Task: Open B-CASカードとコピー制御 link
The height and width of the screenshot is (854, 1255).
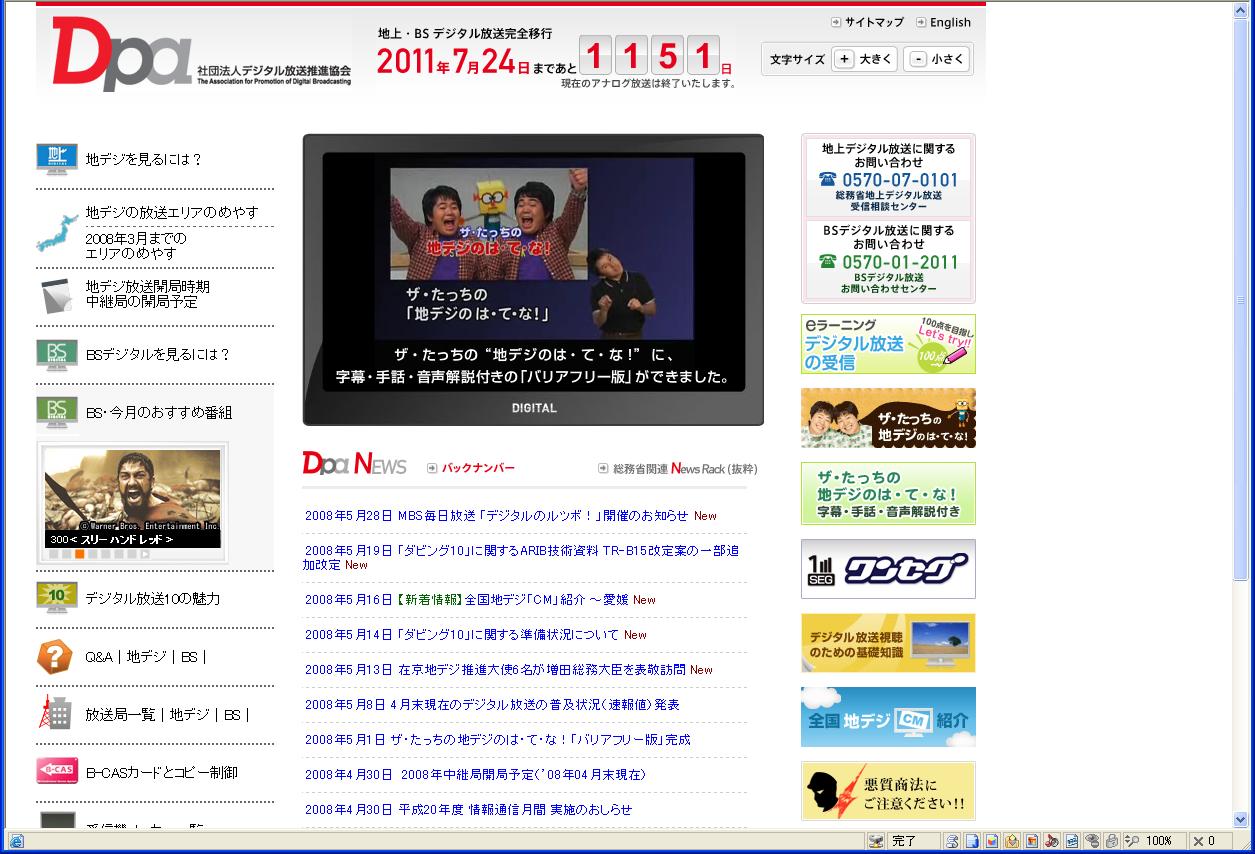Action: click(x=162, y=772)
